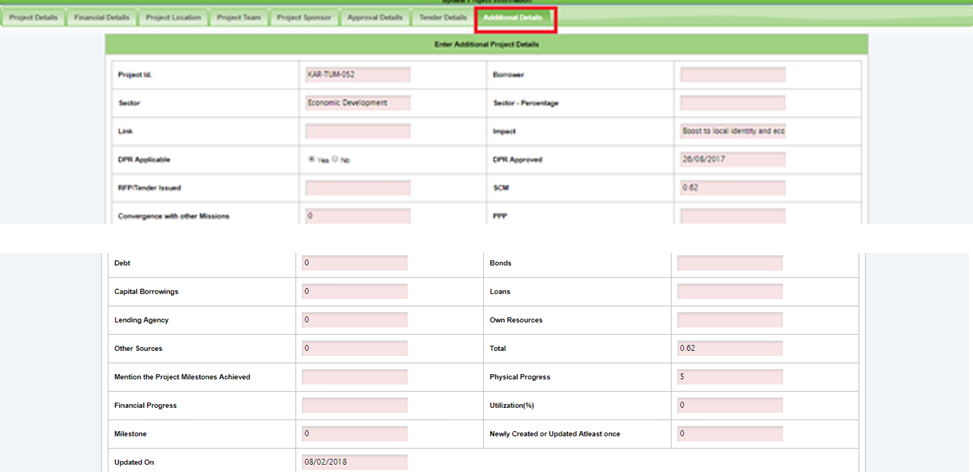Edit the Sector field value

pyautogui.click(x=357, y=103)
